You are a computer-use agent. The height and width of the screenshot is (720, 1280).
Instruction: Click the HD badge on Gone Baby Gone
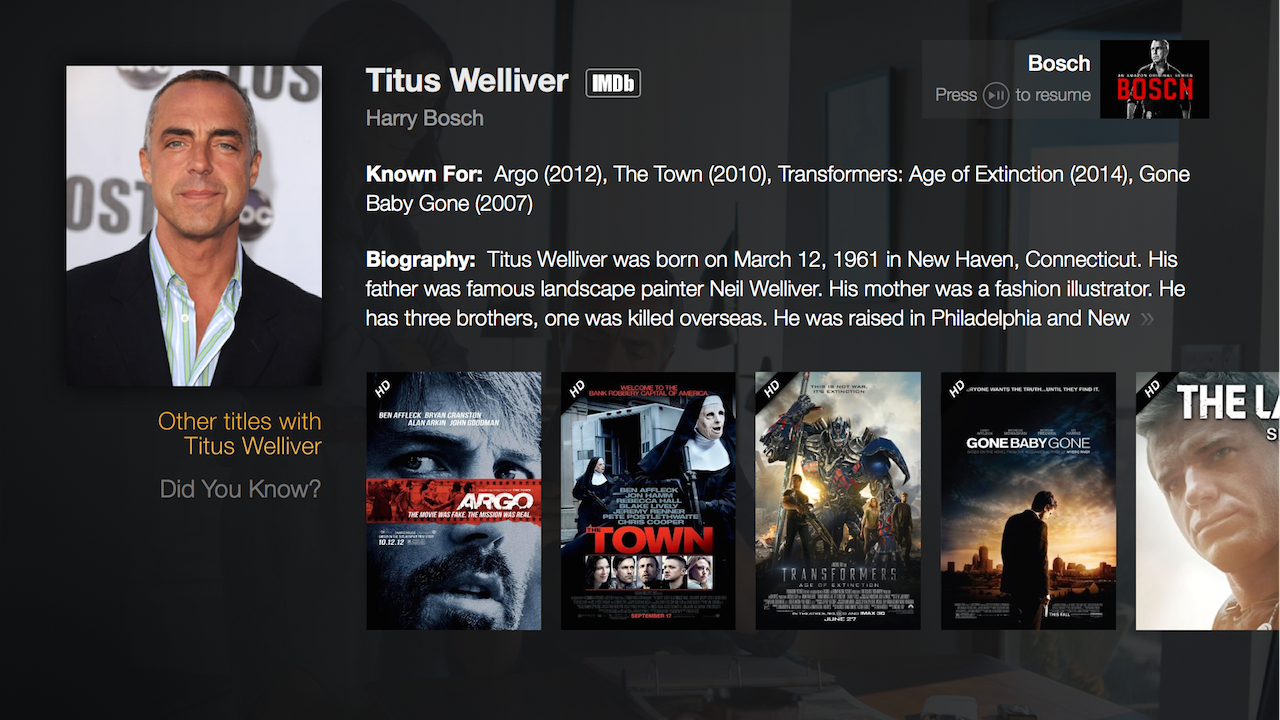(957, 388)
